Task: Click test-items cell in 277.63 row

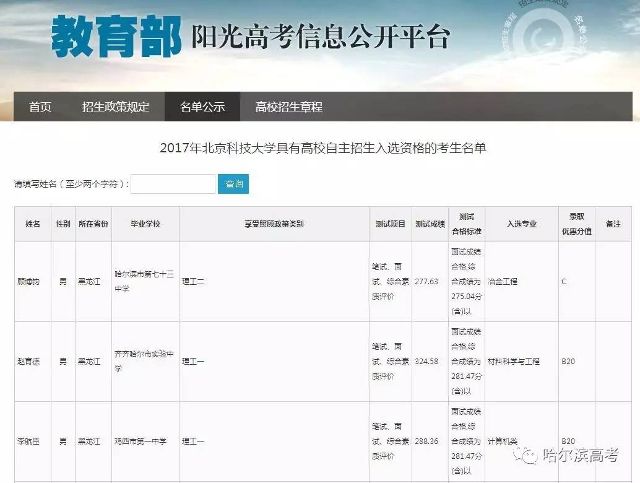Action: tap(391, 281)
